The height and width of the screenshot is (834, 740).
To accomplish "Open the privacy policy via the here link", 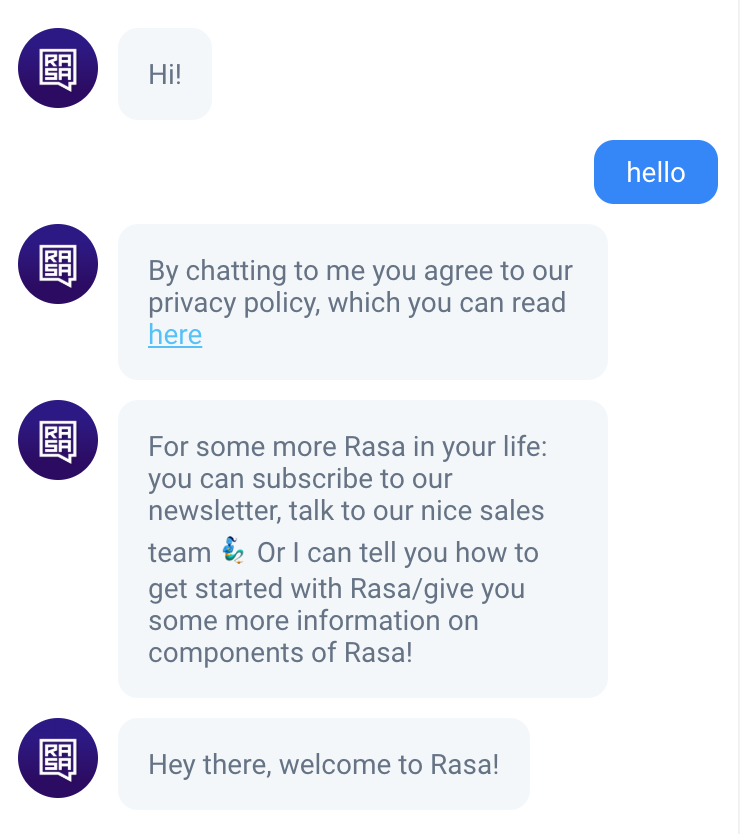I will (x=175, y=335).
